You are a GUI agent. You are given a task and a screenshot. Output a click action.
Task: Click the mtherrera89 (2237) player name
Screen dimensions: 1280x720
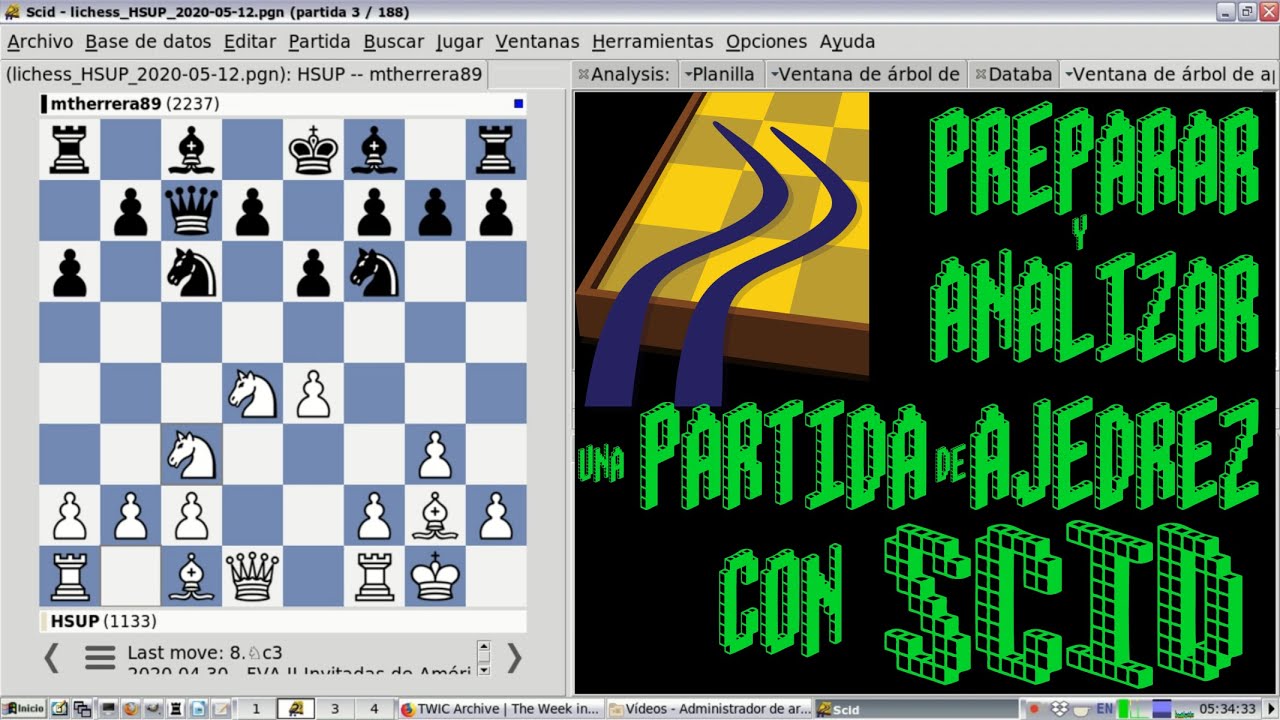(134, 104)
